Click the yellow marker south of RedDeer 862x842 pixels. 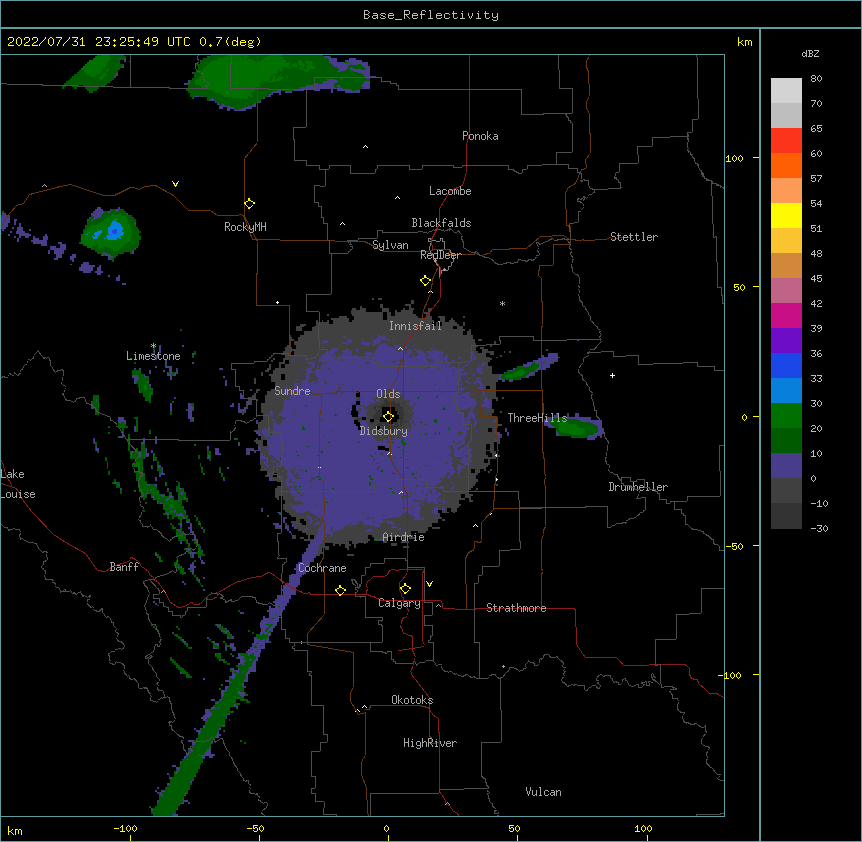click(x=426, y=281)
